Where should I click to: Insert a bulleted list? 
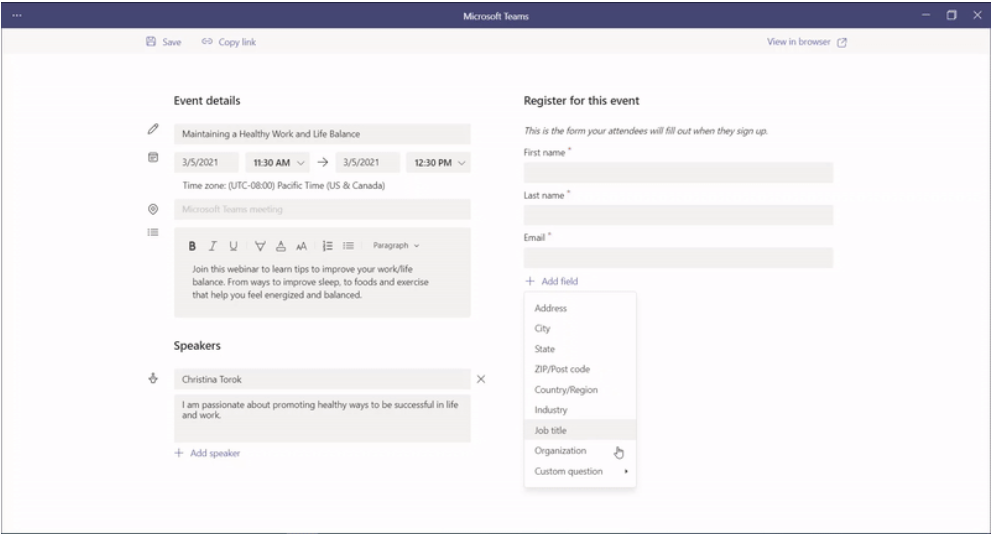pyautogui.click(x=348, y=246)
